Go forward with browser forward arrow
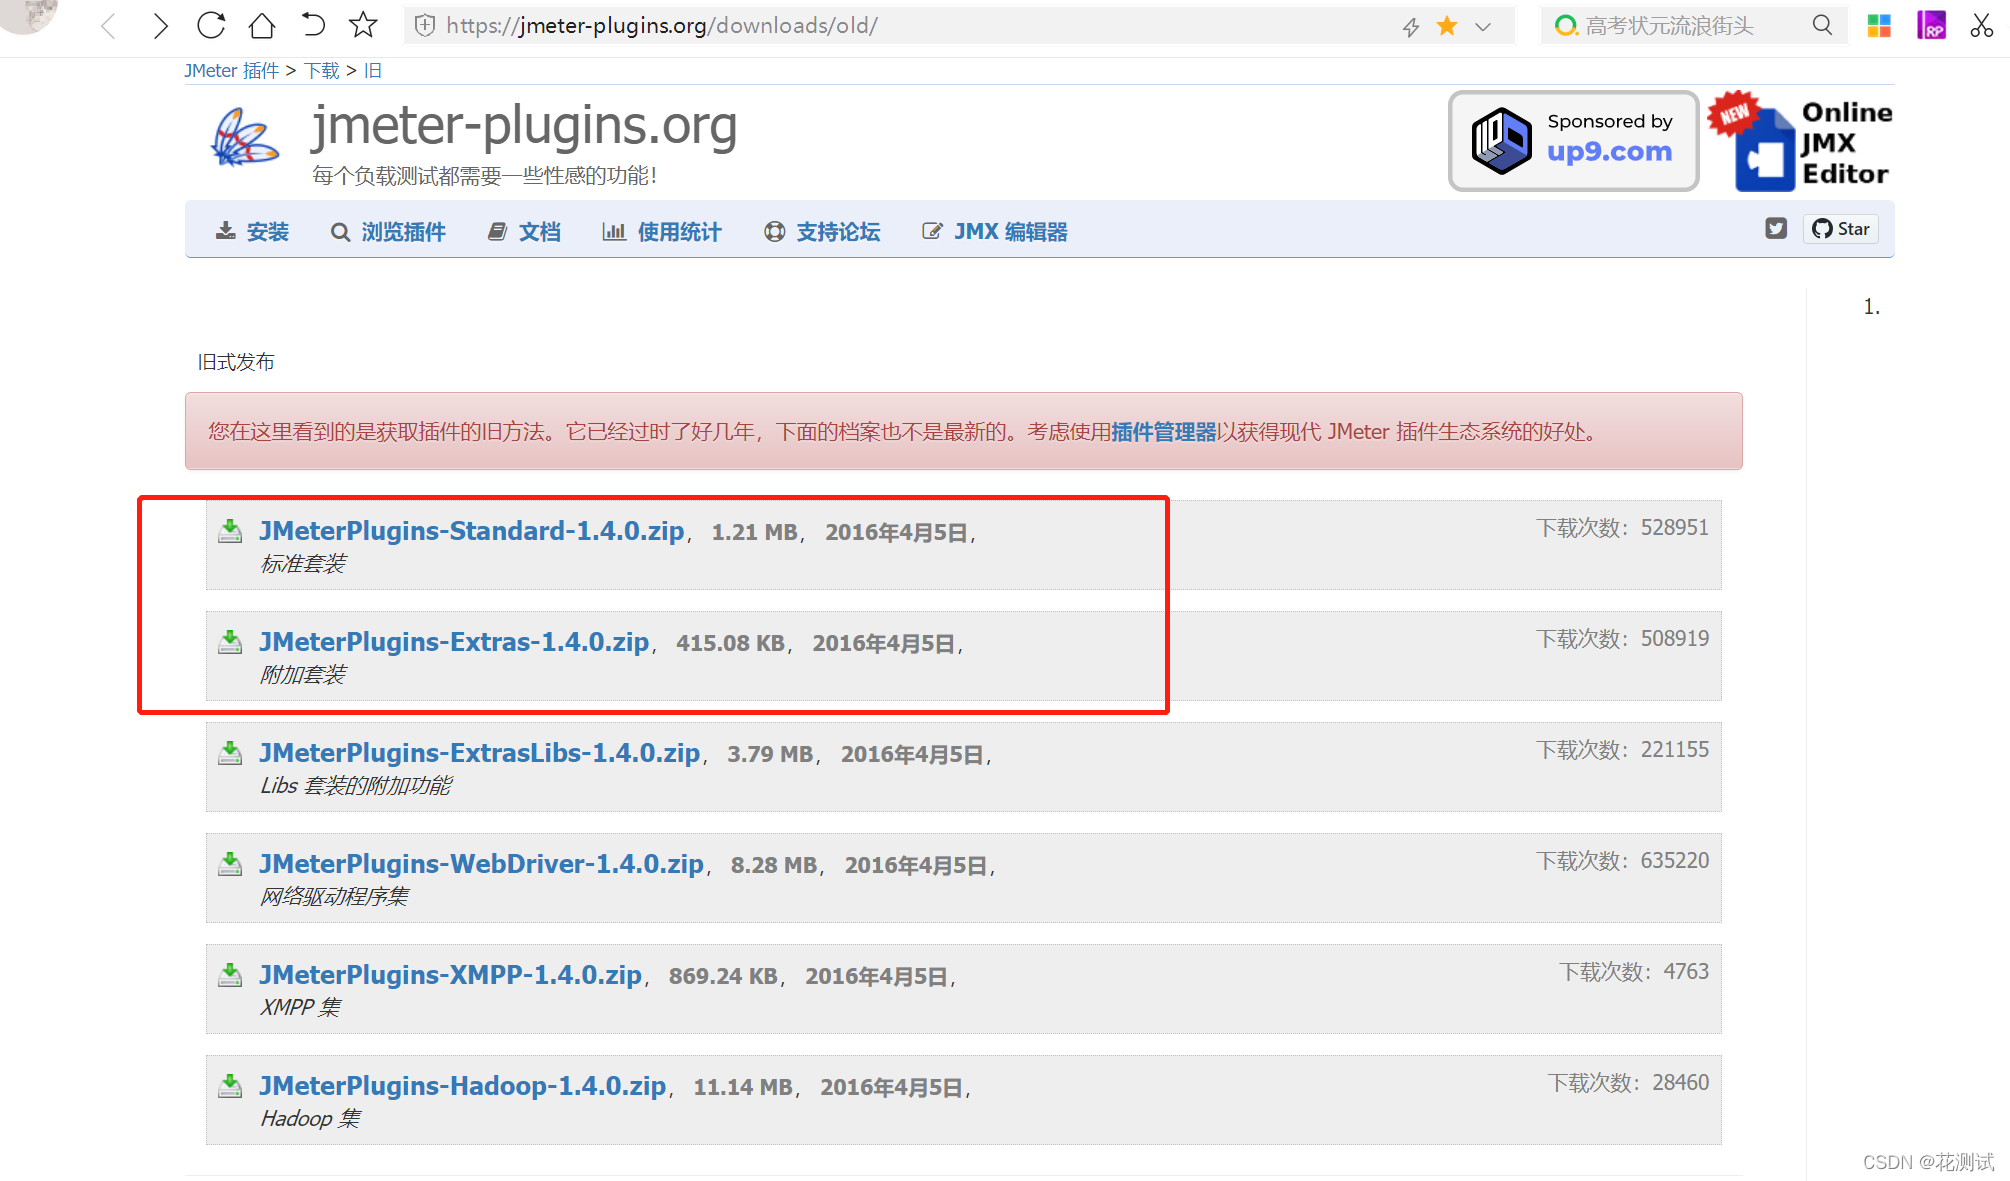Screen dimensions: 2010x1181 tap(160, 26)
